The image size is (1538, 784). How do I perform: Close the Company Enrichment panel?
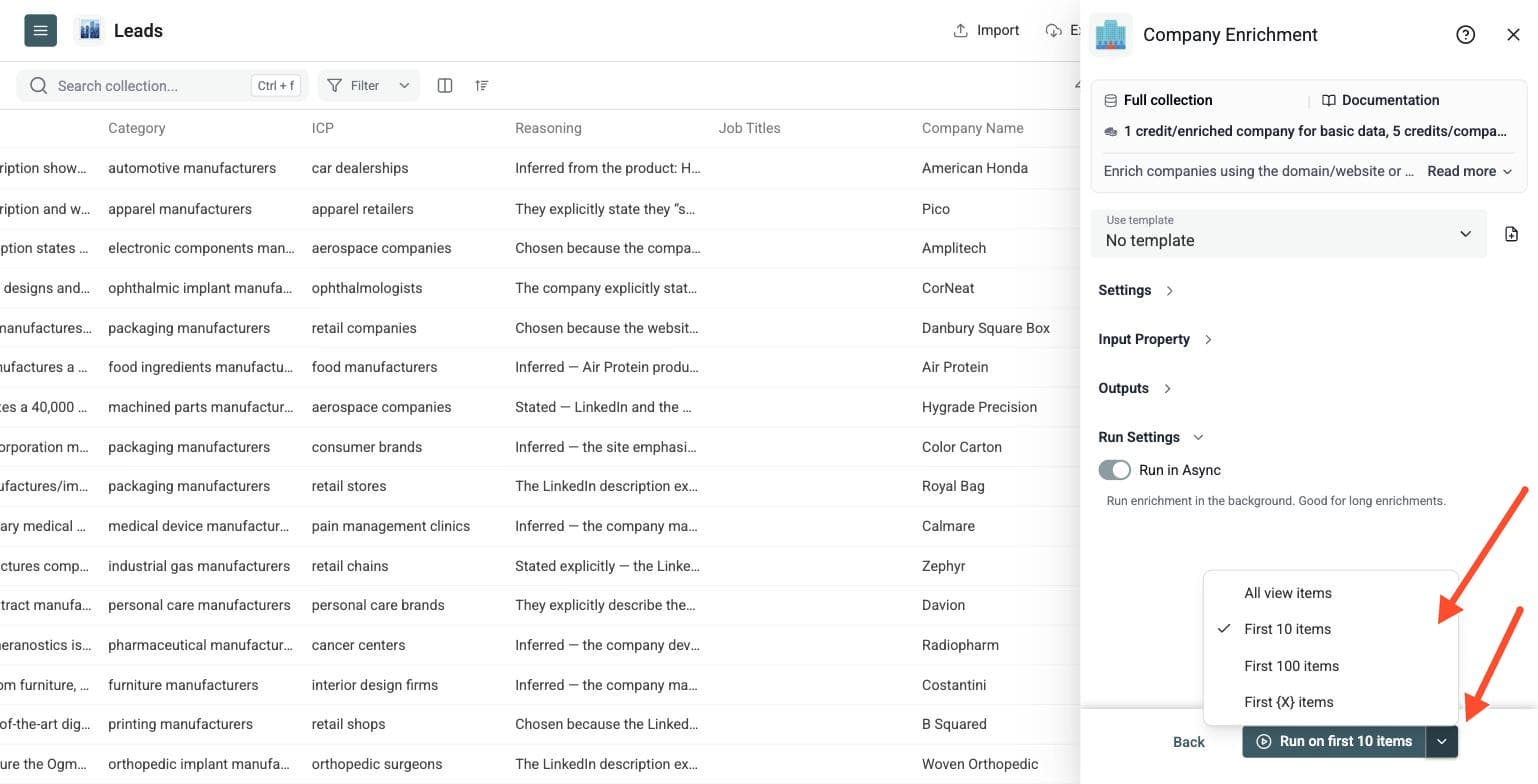pyautogui.click(x=1513, y=35)
